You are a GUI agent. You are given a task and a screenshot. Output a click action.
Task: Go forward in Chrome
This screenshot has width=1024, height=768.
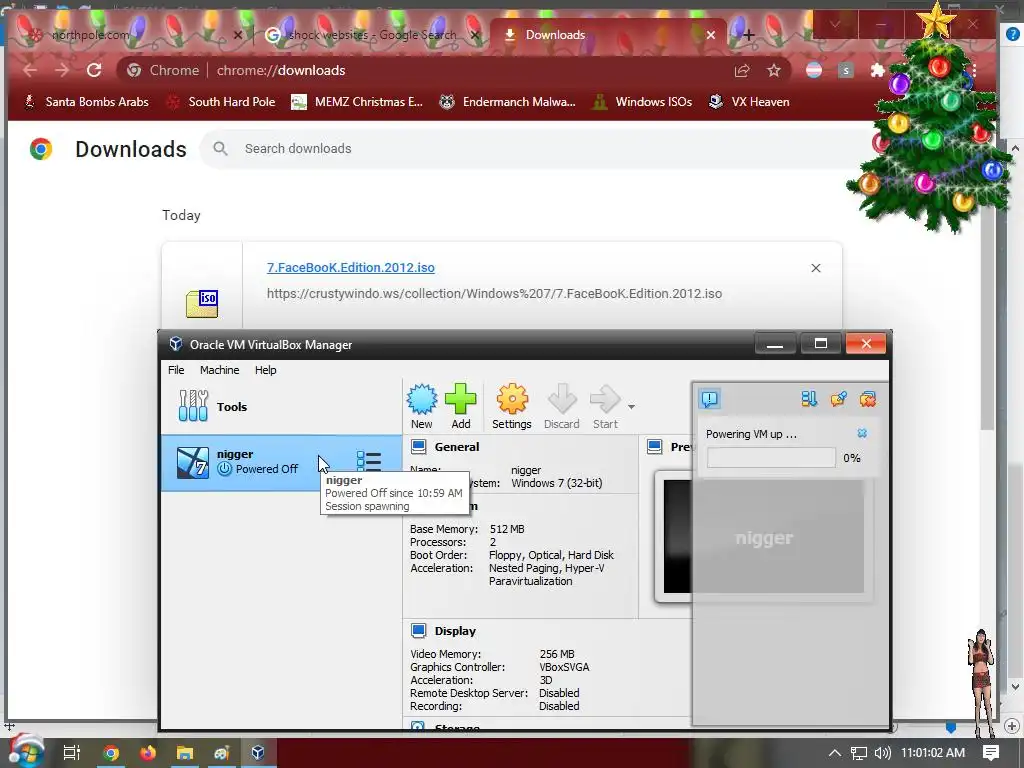(x=62, y=70)
